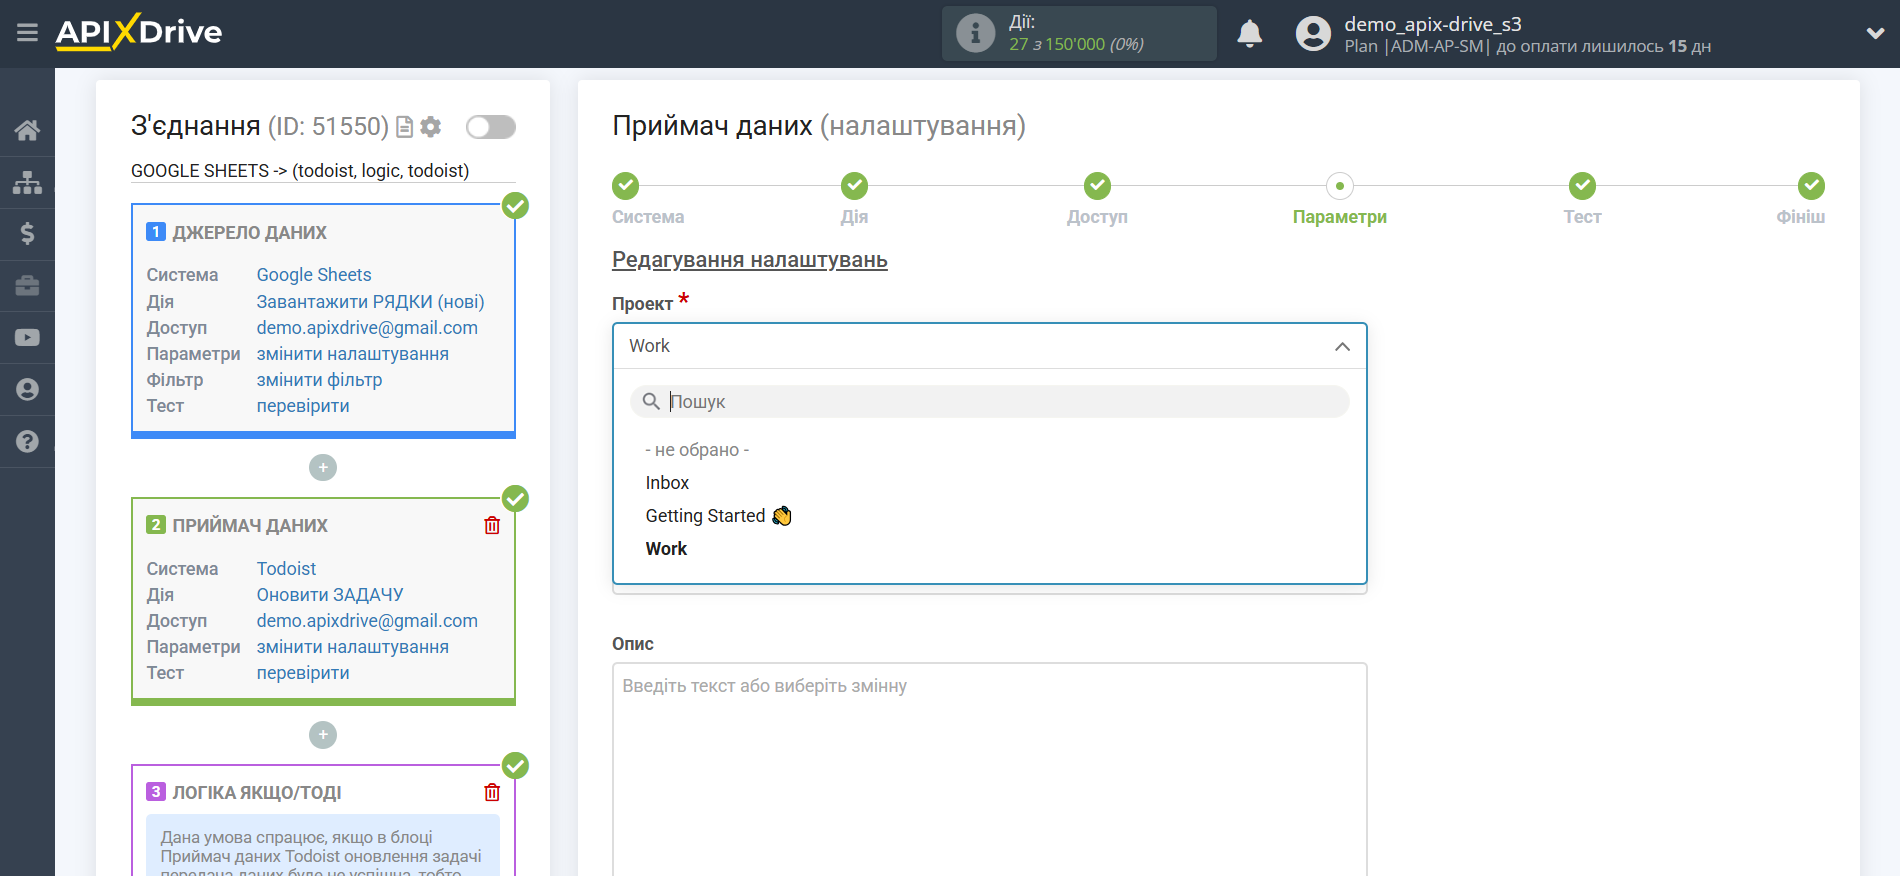Click source перевірити test link
The width and height of the screenshot is (1900, 876).
[x=303, y=406]
